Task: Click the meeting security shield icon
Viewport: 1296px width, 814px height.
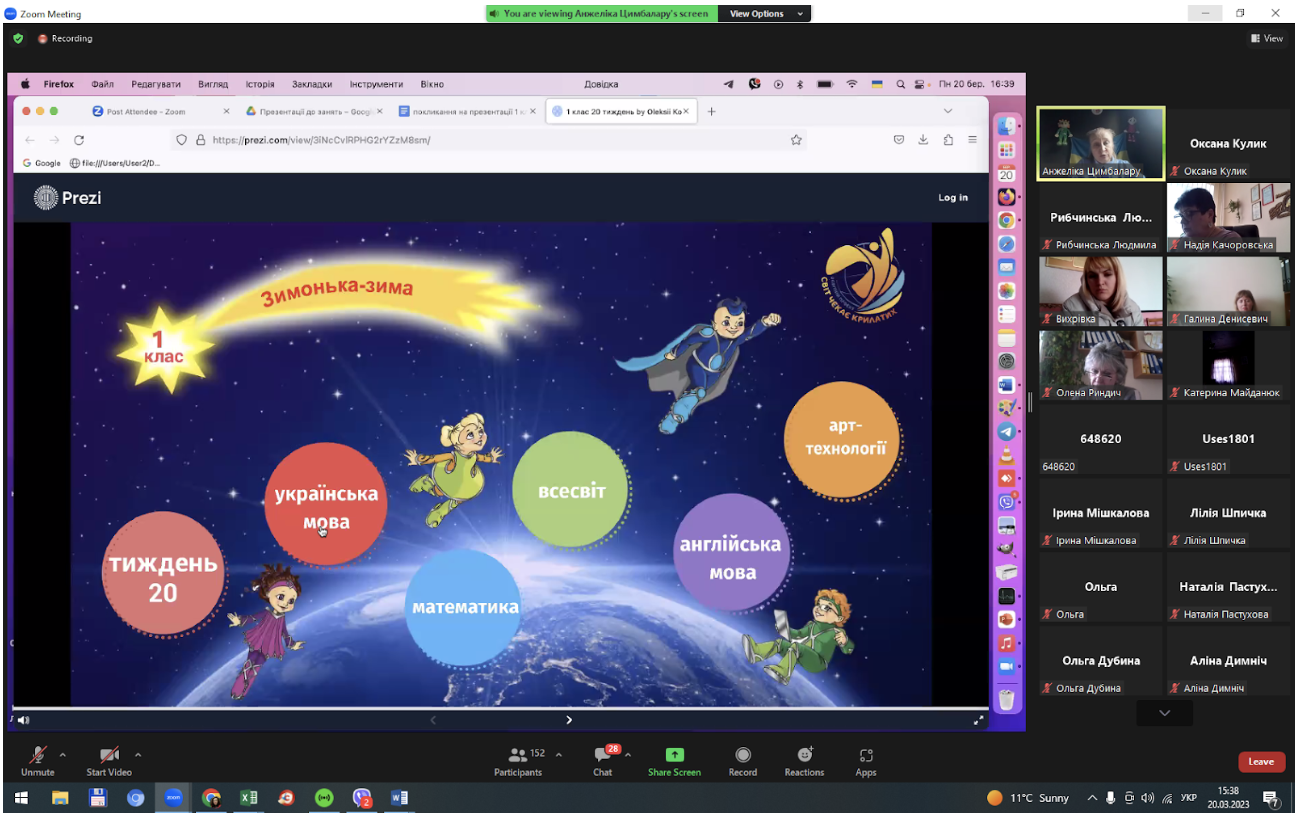Action: (18, 39)
